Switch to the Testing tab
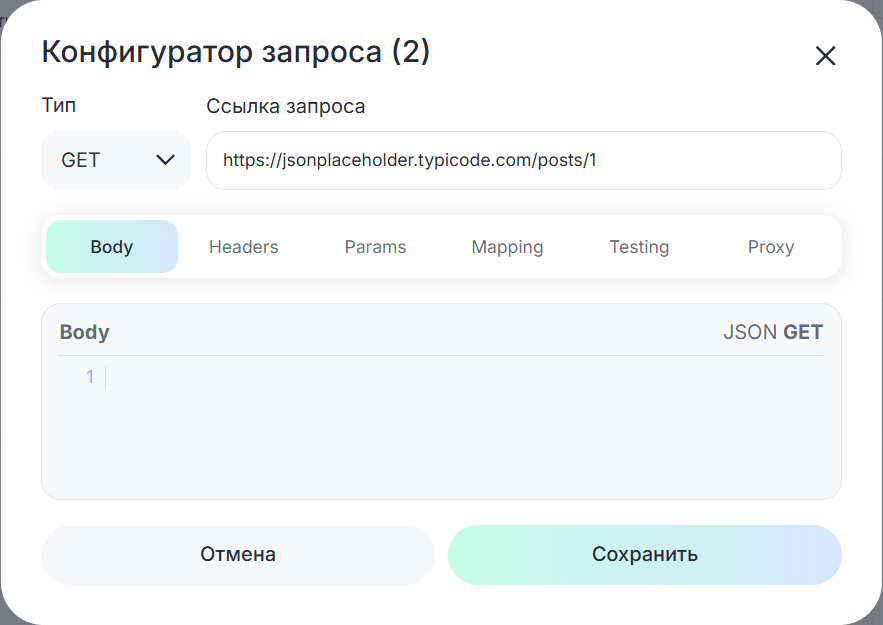 click(639, 247)
